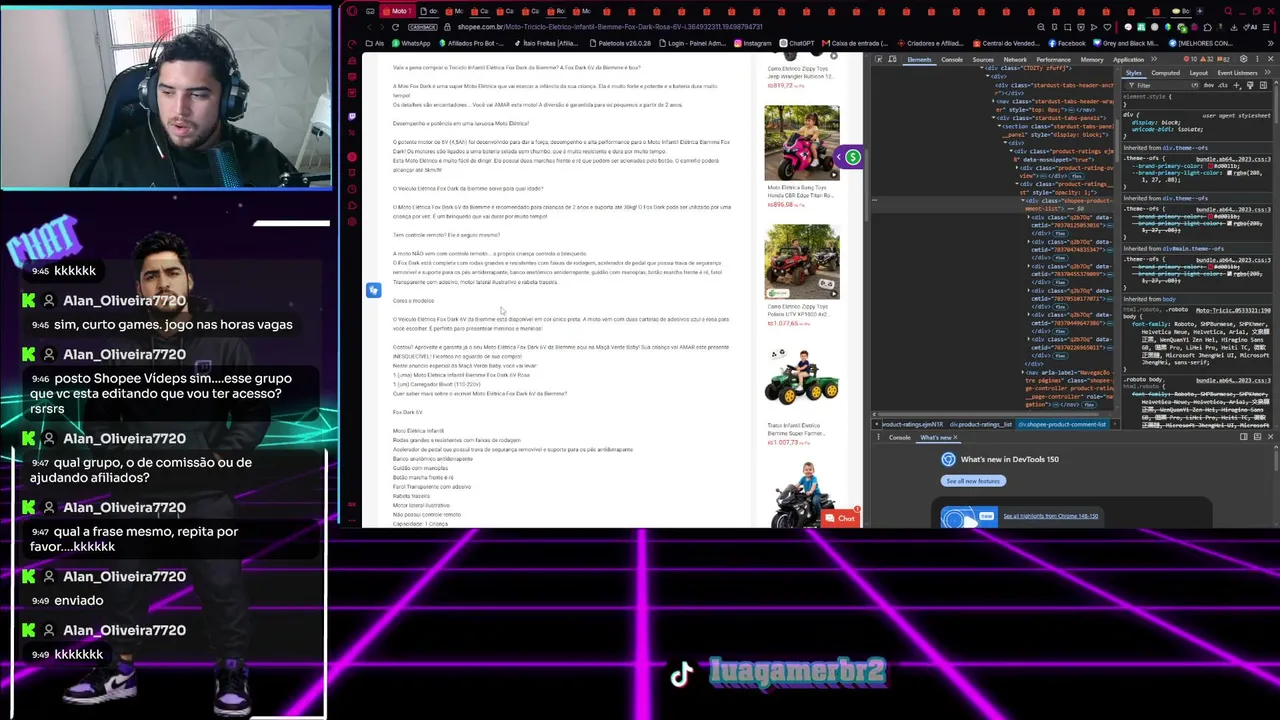
Task: Switch to the Console panel tab
Action: click(x=952, y=60)
